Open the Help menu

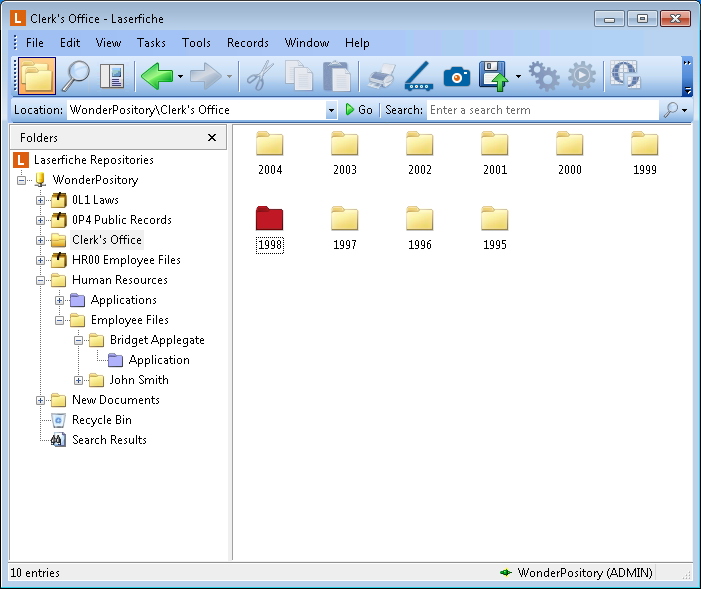[x=357, y=43]
